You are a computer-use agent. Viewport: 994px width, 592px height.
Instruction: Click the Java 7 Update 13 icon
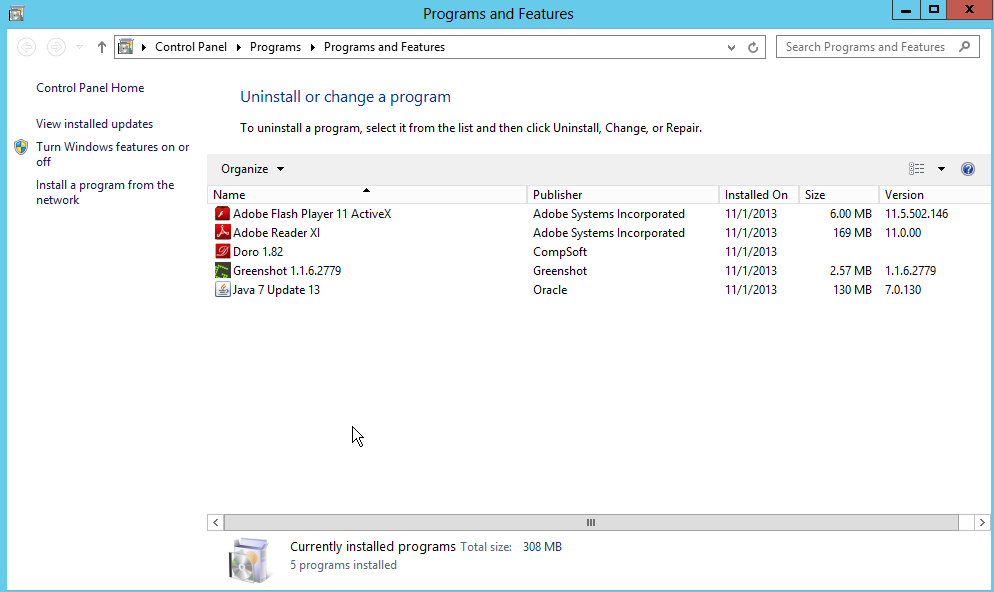click(222, 290)
